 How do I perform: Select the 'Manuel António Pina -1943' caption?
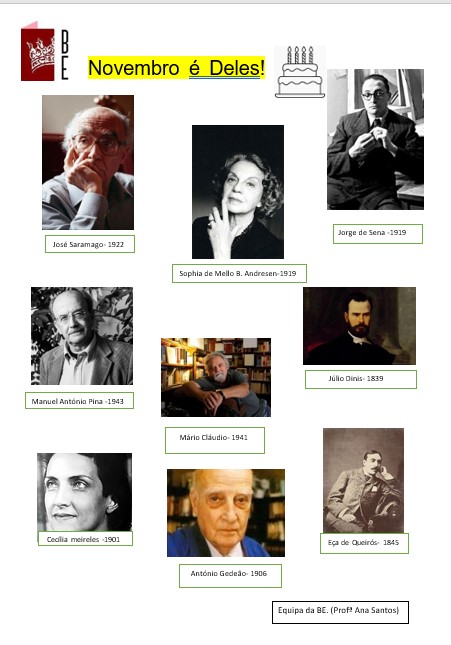coord(79,401)
